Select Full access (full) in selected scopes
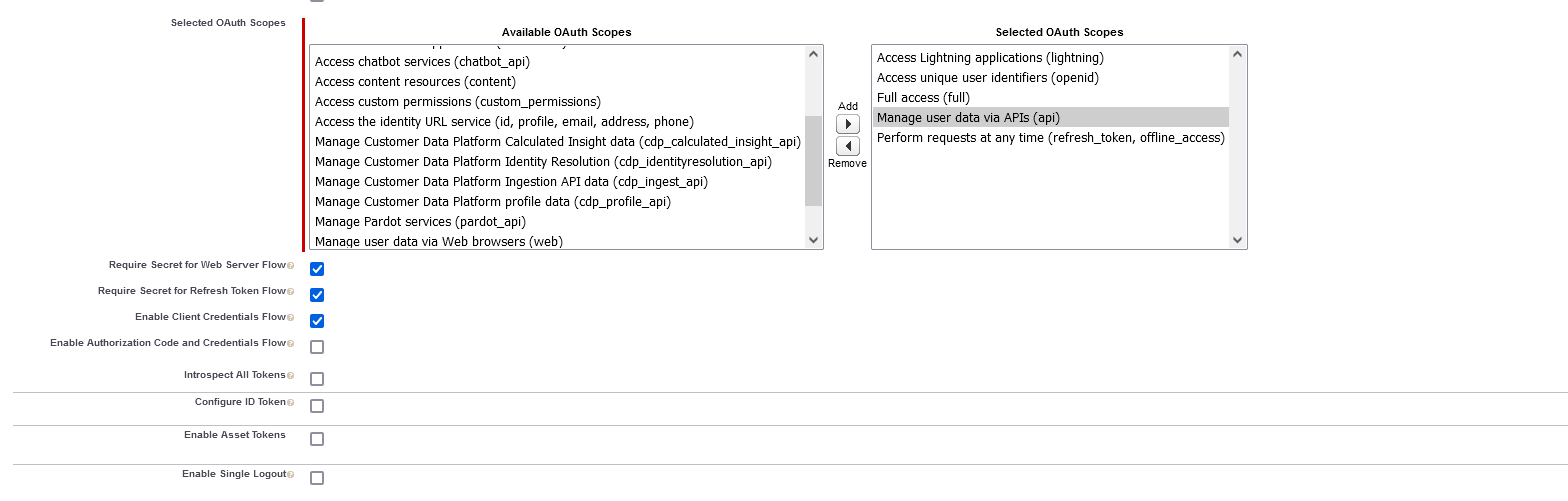Viewport: 1568px width, 501px height. click(908, 98)
